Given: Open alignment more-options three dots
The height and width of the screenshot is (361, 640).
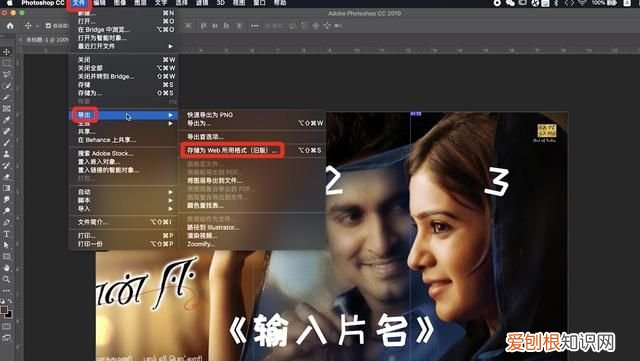Looking at the screenshot, I should pyautogui.click(x=255, y=26).
